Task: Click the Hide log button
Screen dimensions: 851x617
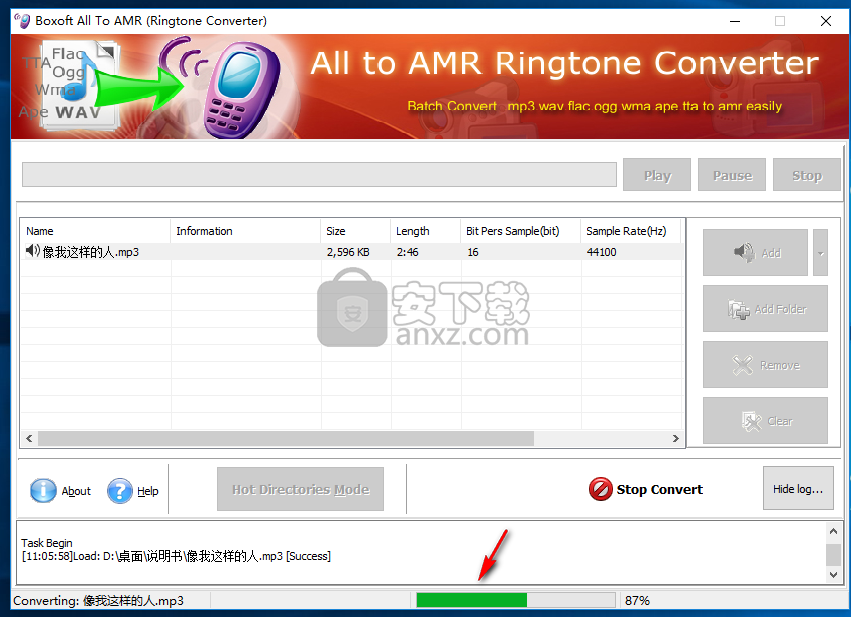Action: click(x=798, y=488)
